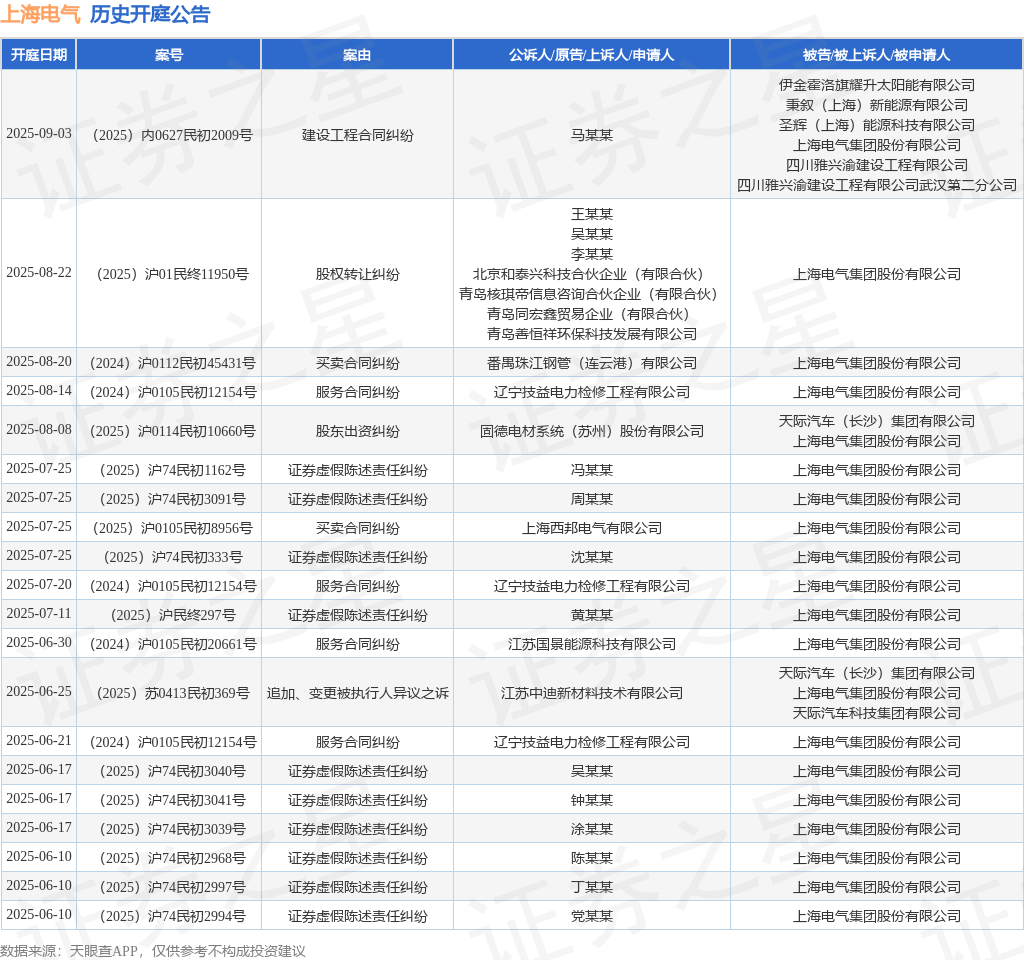
Task: Click plaintiff 周某某
Action: 592,499
